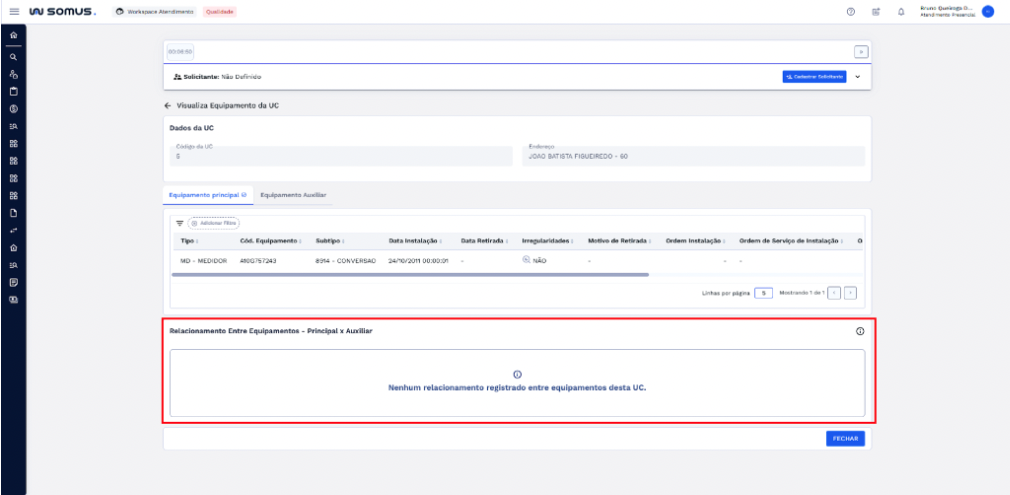Click the 8914 - CONVERSAO subtipo cell
The width and height of the screenshot is (1010, 495).
click(346, 260)
